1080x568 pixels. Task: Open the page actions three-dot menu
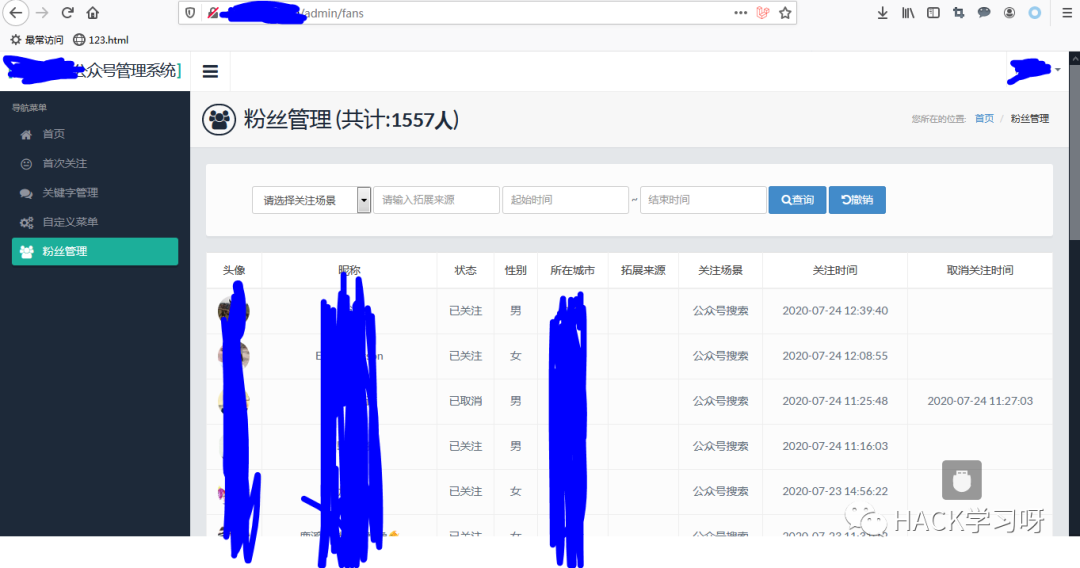740,12
